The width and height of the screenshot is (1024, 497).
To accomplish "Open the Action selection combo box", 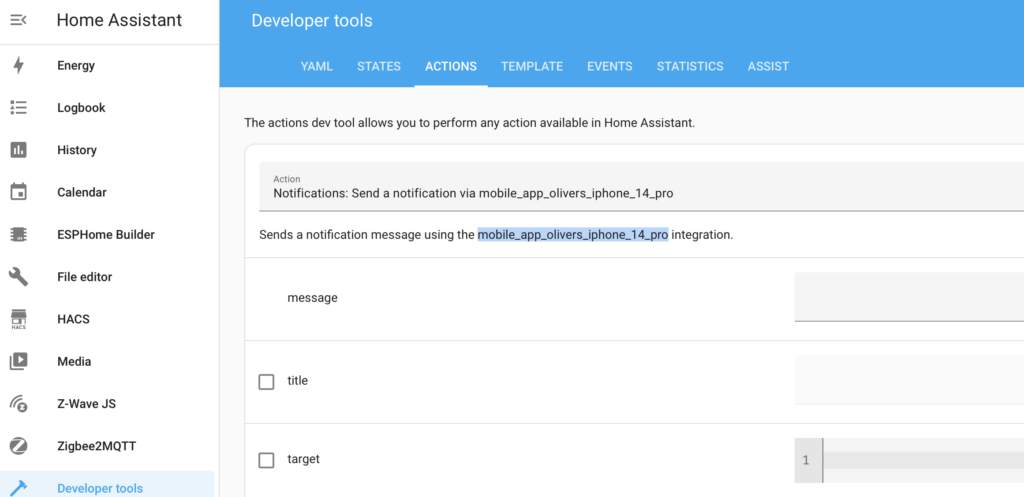I will click(641, 187).
